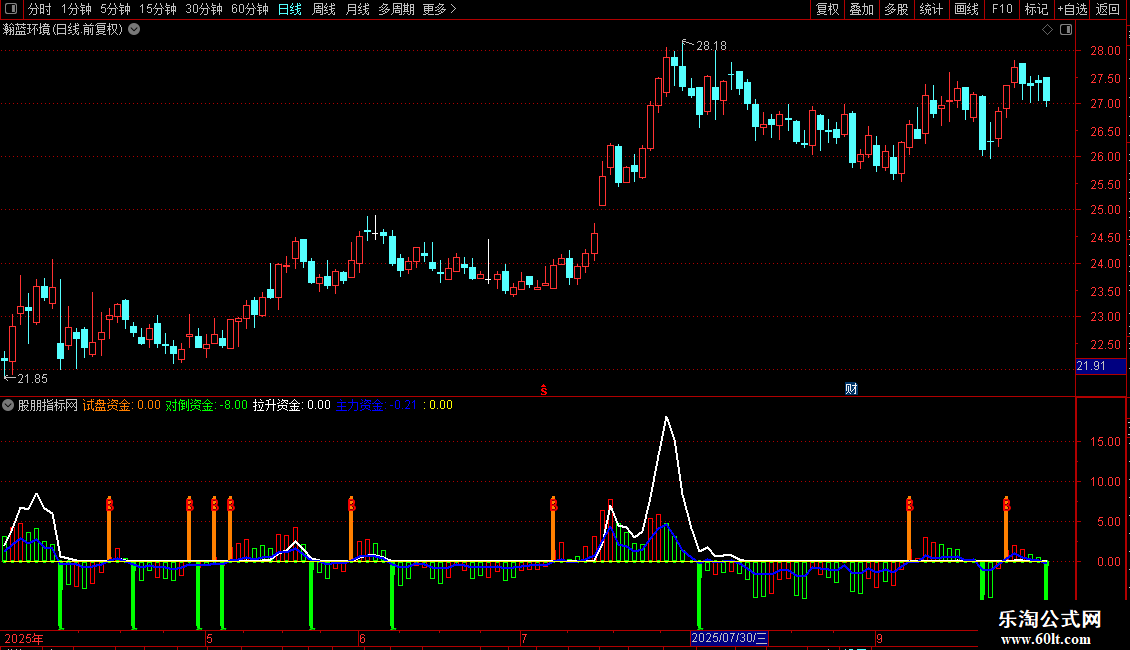1130x650 pixels.
Task: Click month 7 on time axis
Action: pos(524,638)
